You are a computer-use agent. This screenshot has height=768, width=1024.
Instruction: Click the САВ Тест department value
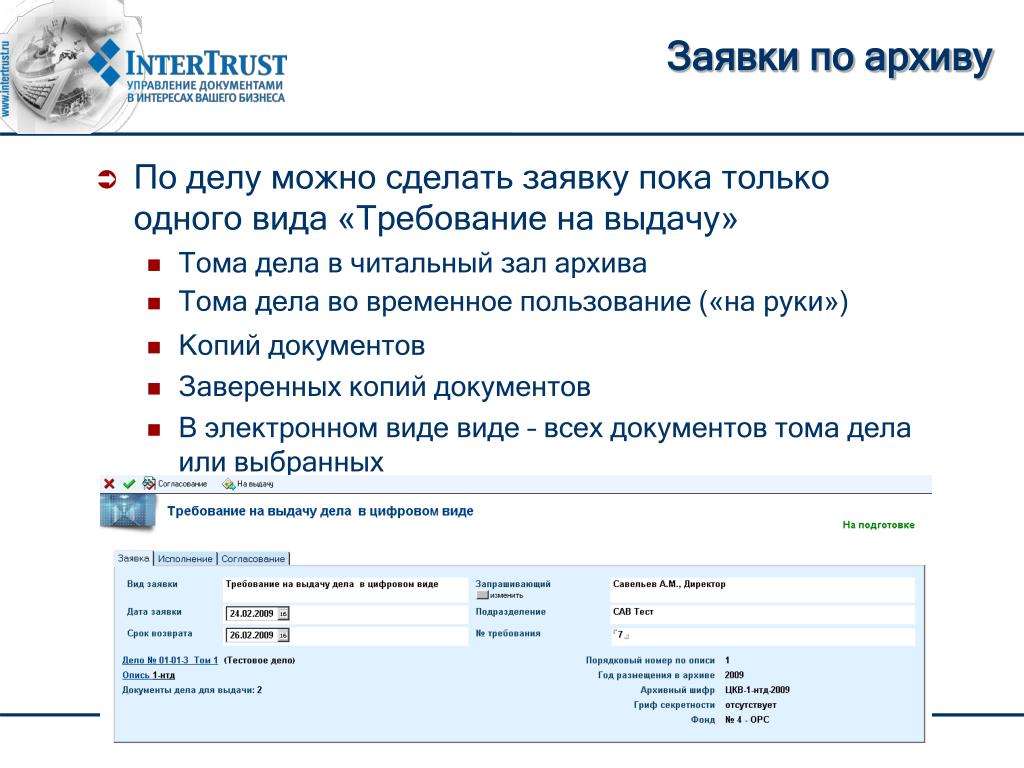point(633,612)
